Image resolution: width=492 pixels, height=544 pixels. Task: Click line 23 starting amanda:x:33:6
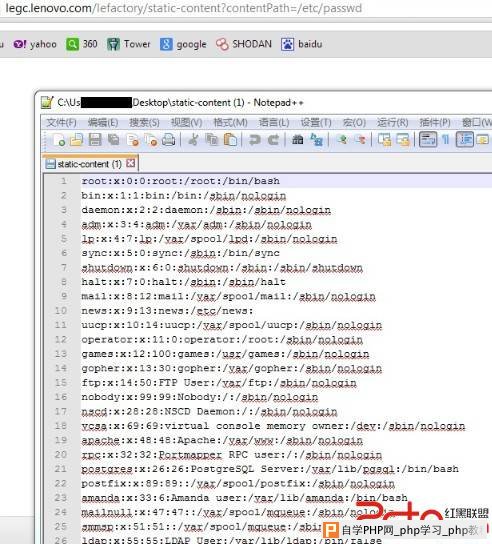pyautogui.click(x=245, y=498)
